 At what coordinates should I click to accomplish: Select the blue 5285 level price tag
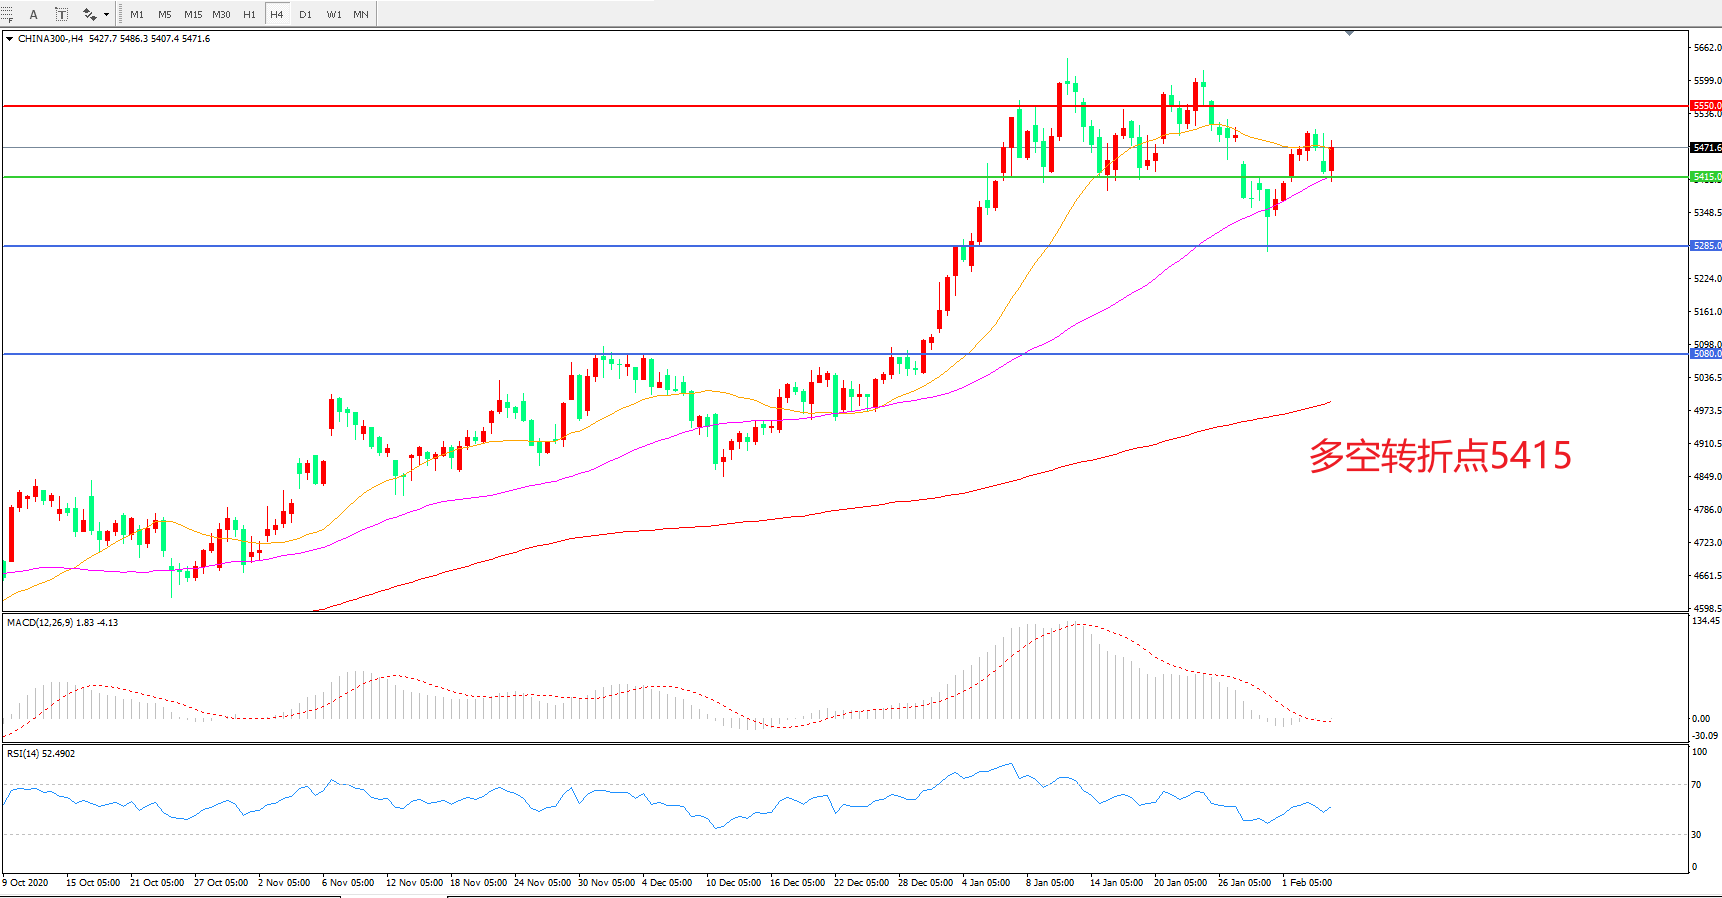pos(1705,246)
